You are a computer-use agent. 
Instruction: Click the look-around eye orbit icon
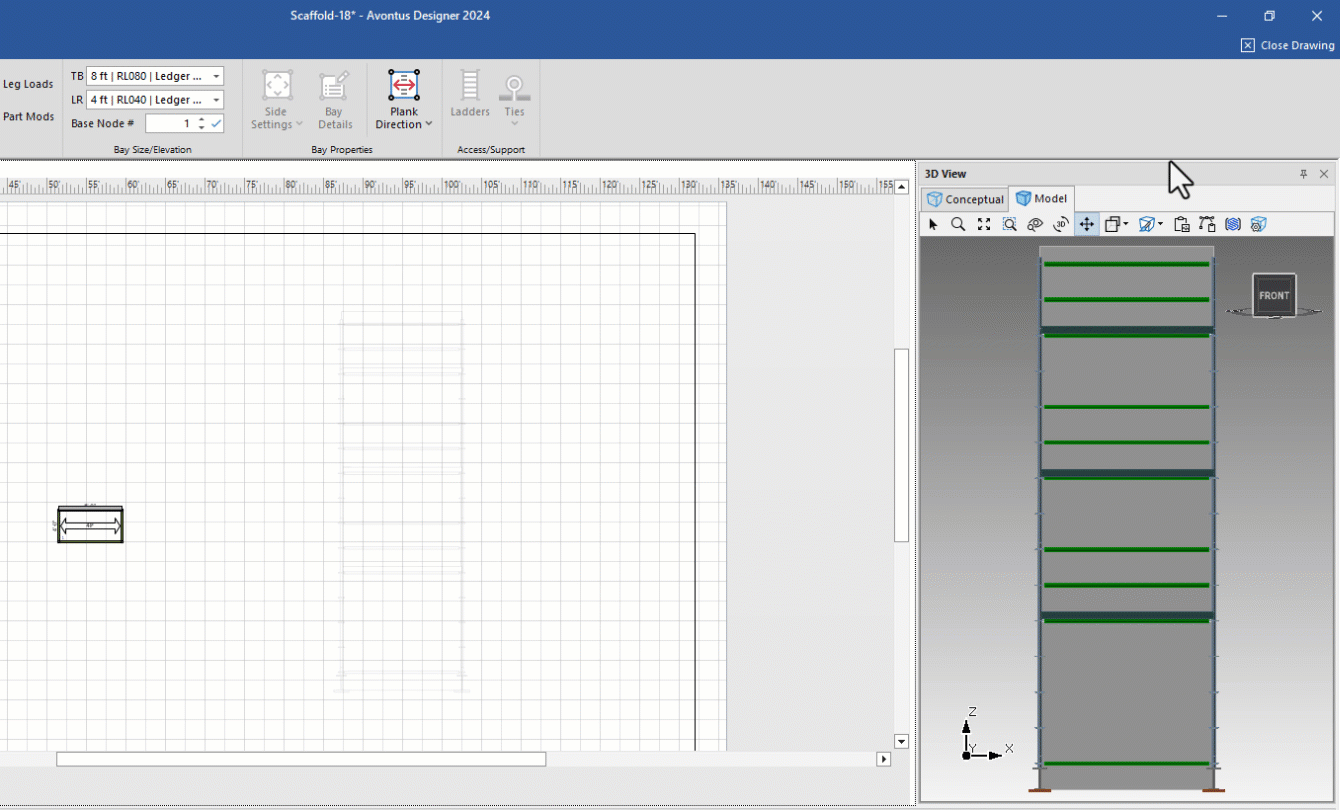(1035, 225)
